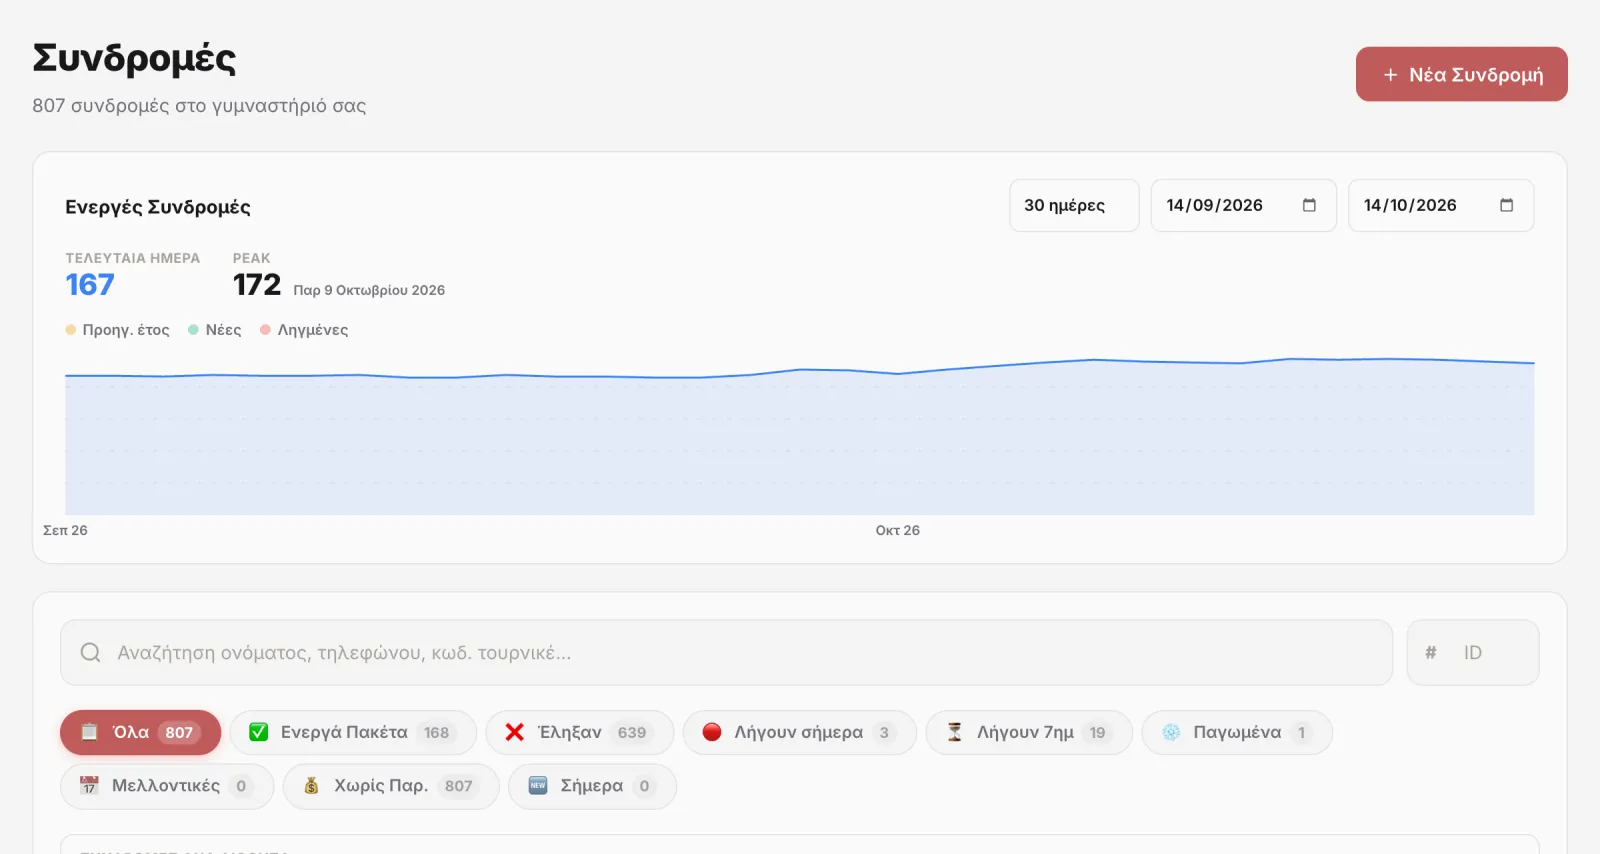Click the red X icon on Έληξαν
Viewport: 1600px width, 854px height.
coord(515,732)
